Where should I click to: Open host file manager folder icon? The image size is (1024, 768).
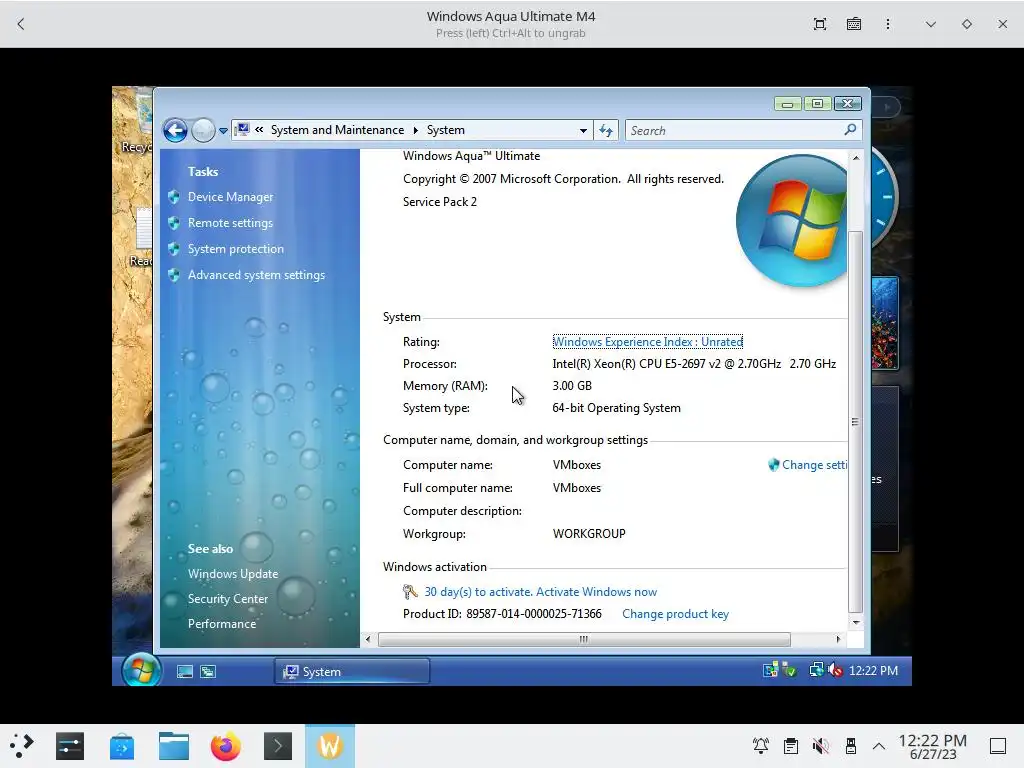174,746
